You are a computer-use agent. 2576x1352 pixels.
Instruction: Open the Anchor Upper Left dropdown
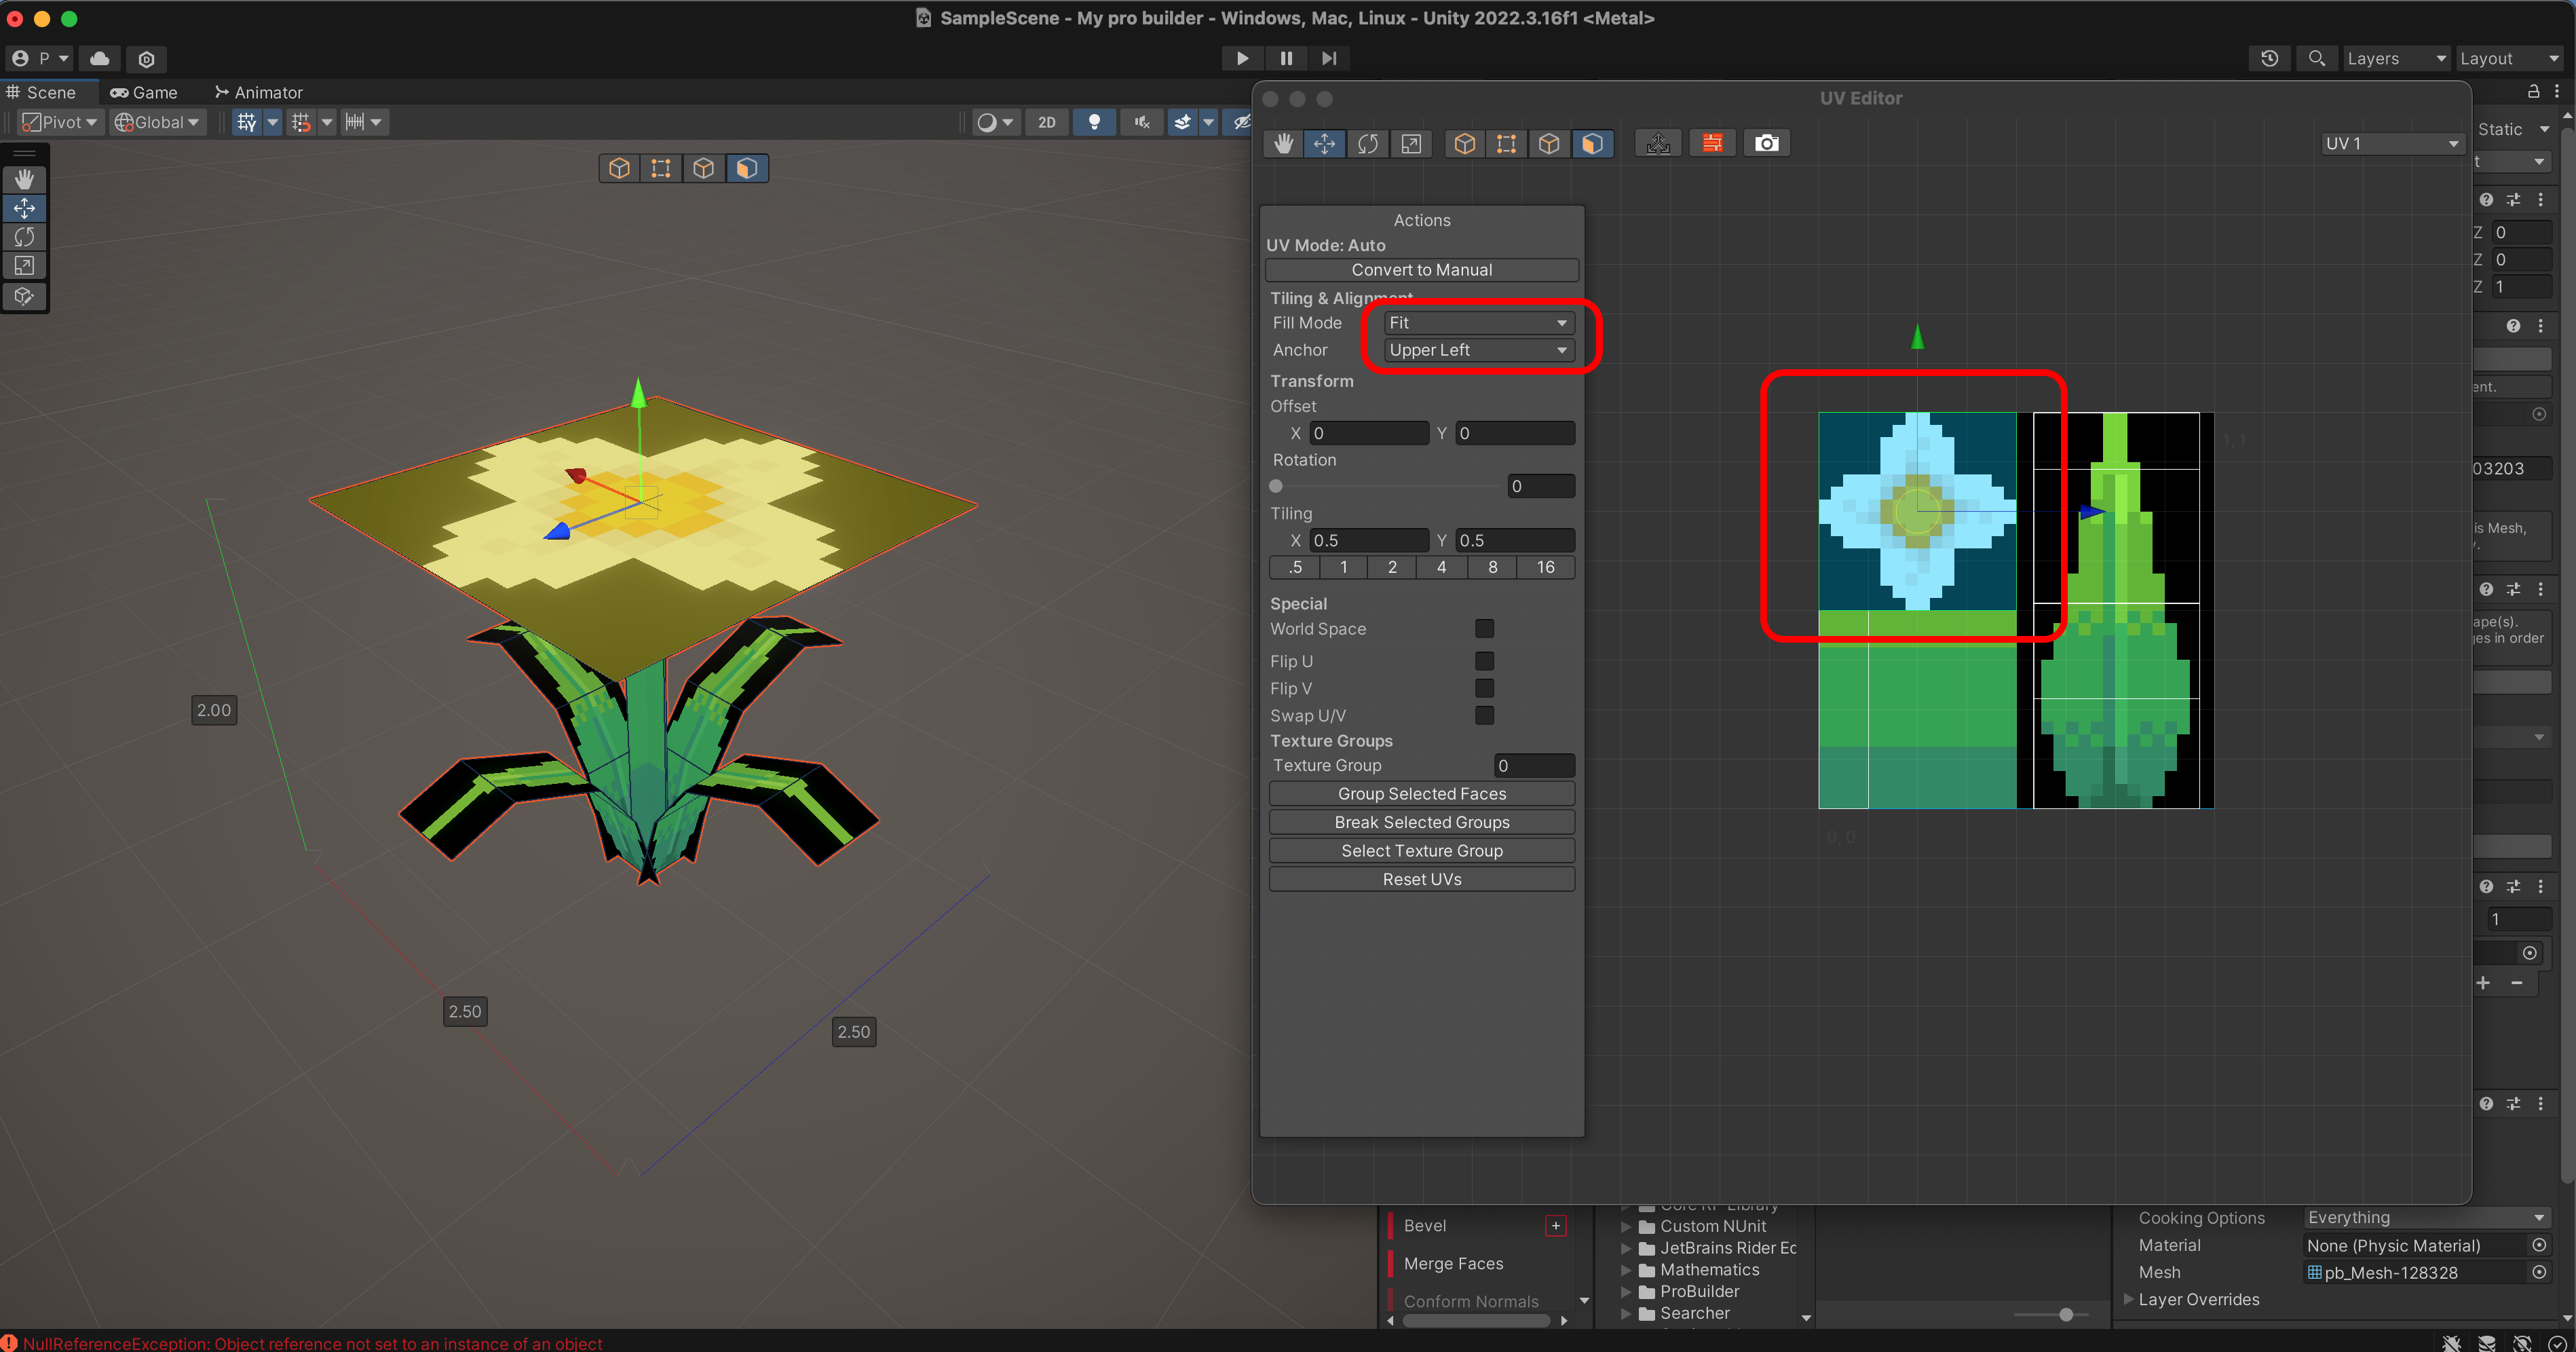[x=1477, y=350]
